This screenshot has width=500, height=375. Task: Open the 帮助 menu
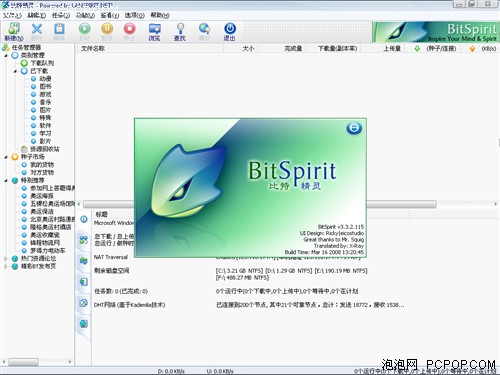(x=160, y=15)
